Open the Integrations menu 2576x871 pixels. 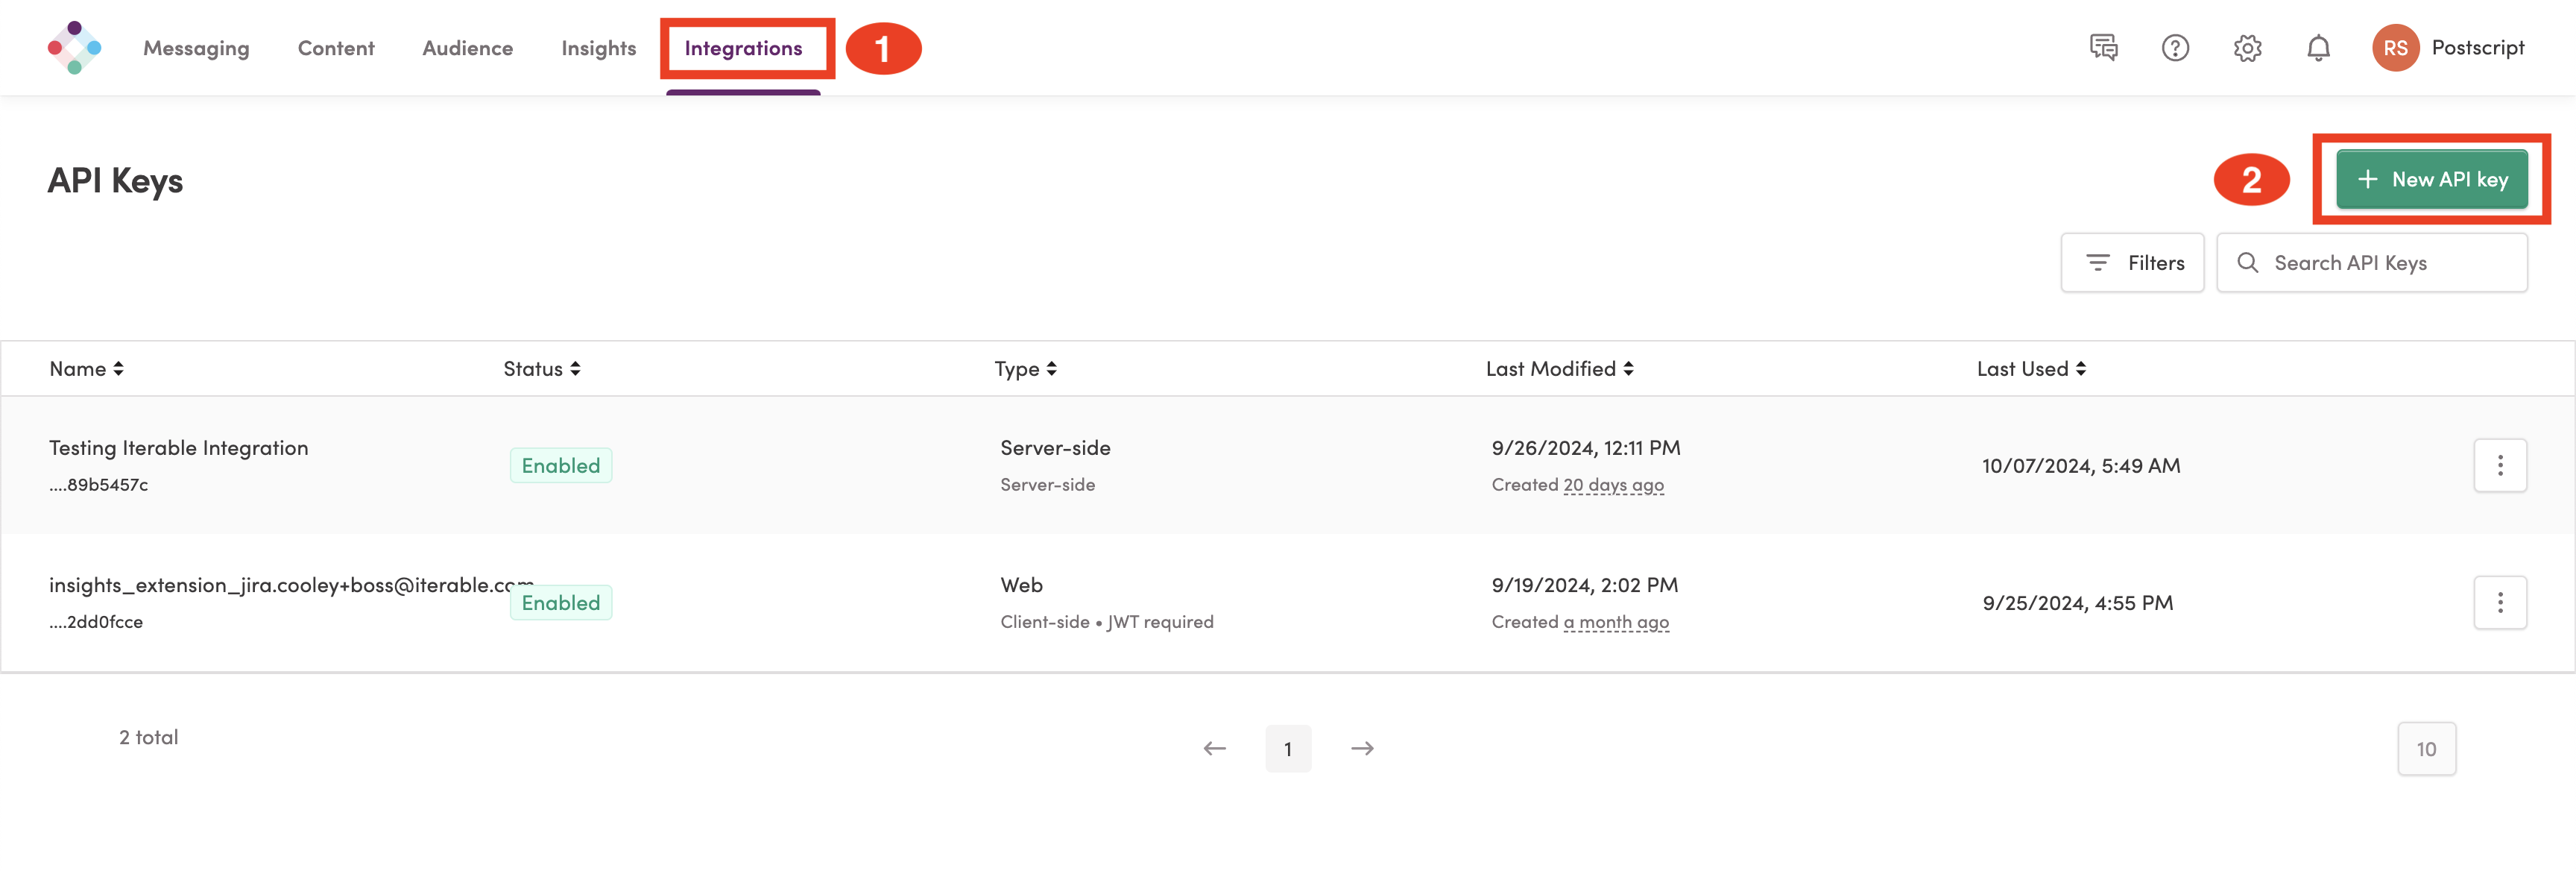click(x=743, y=48)
